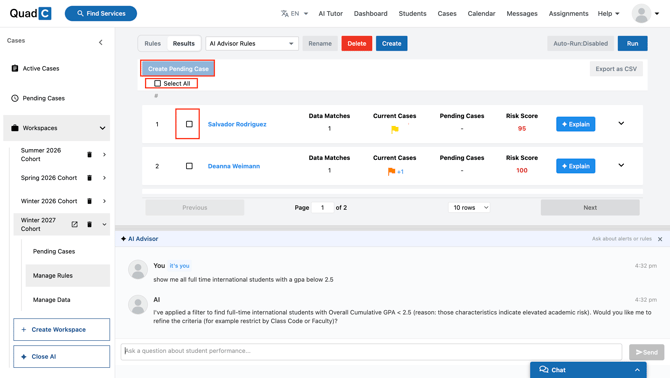Switch to the Results tab
The height and width of the screenshot is (378, 670).
[183, 44]
